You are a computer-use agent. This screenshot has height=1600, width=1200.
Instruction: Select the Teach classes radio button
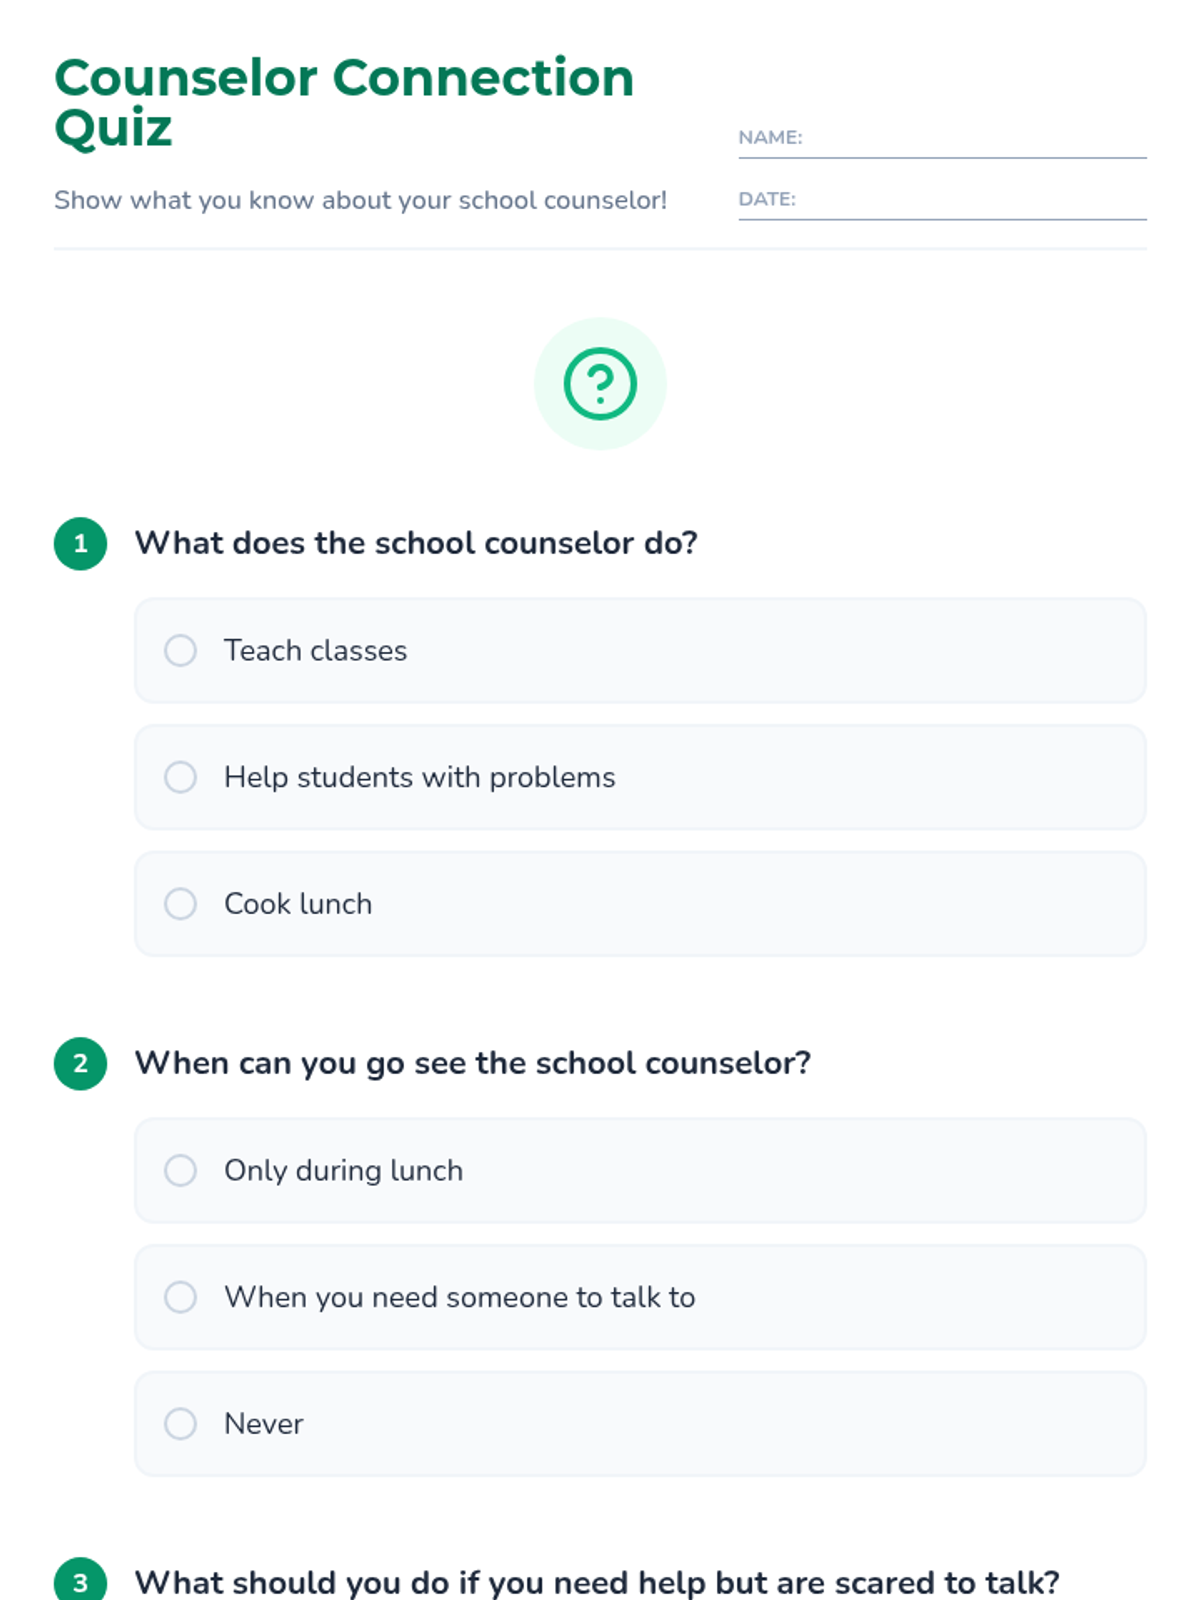pos(180,651)
